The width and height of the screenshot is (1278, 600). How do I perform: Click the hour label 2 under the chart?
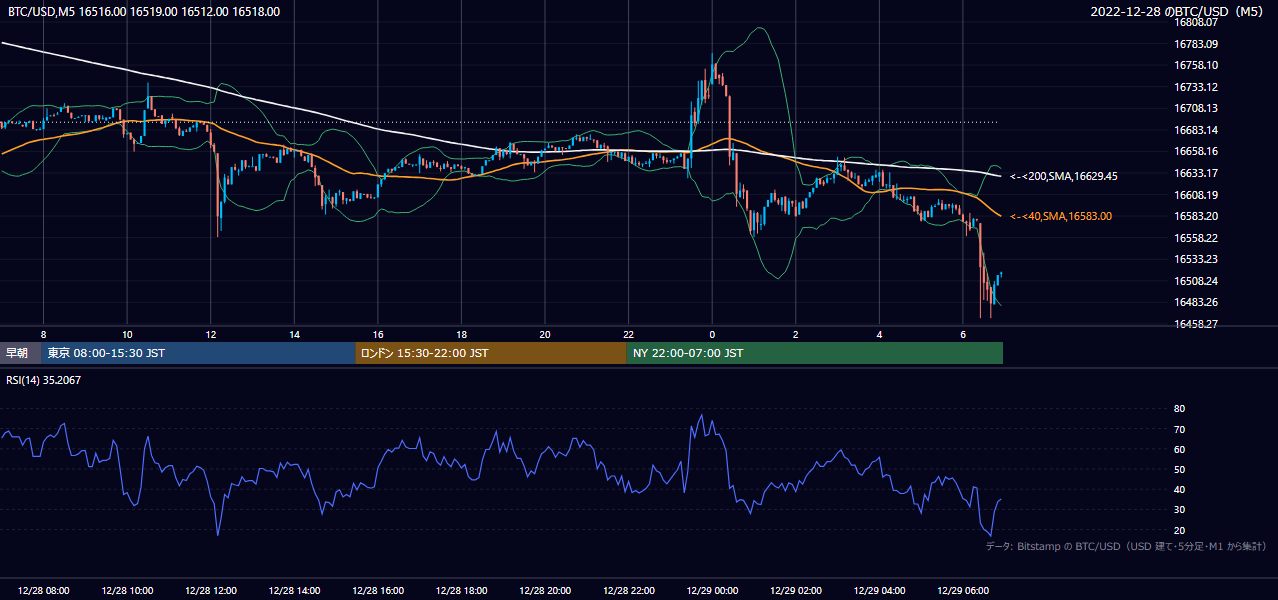tap(796, 334)
